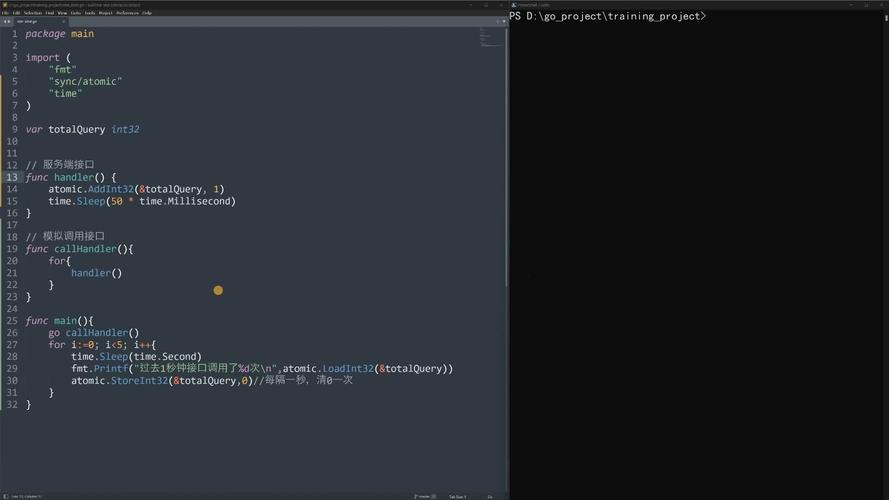
Task: Close the open .go file tab
Action: pos(64,22)
